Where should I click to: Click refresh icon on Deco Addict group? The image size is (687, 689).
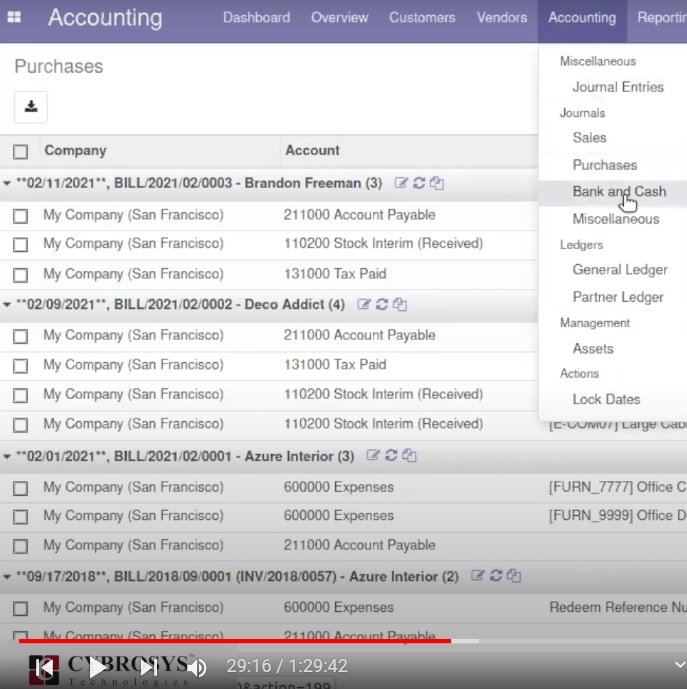(382, 304)
